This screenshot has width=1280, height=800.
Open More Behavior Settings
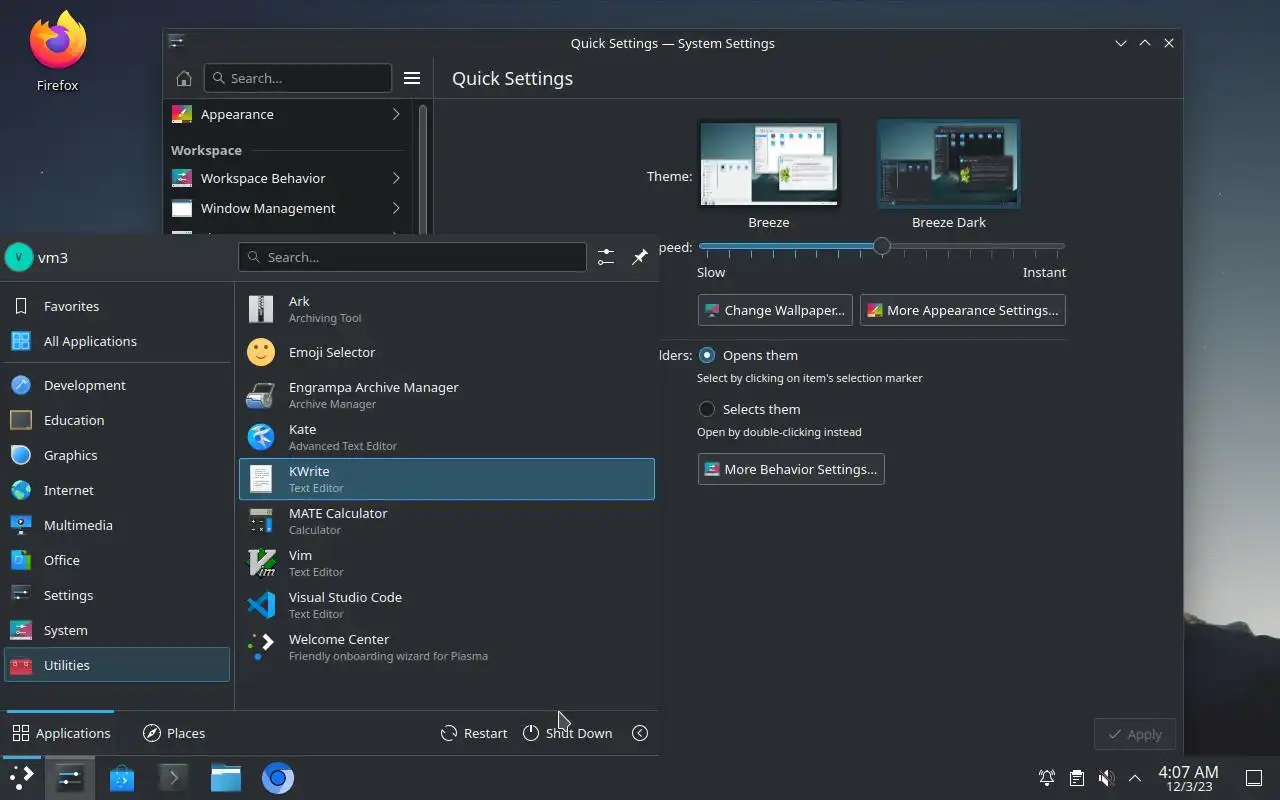791,469
